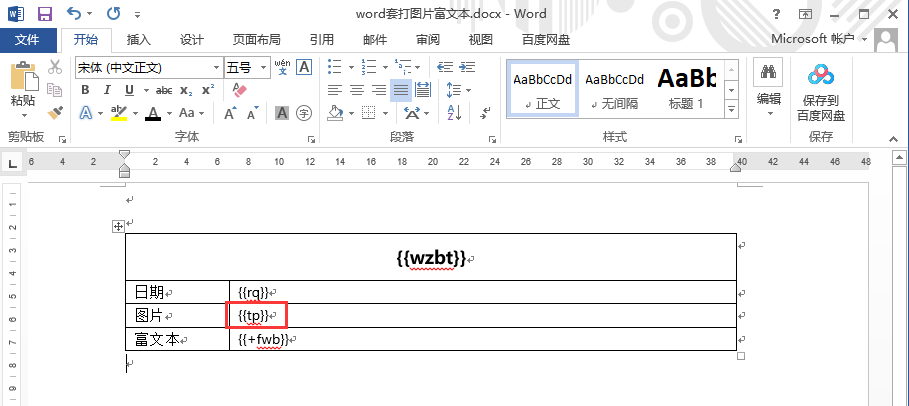Viewport: 909px width, 406px height.
Task: Click the Center alignment icon
Action: [356, 90]
